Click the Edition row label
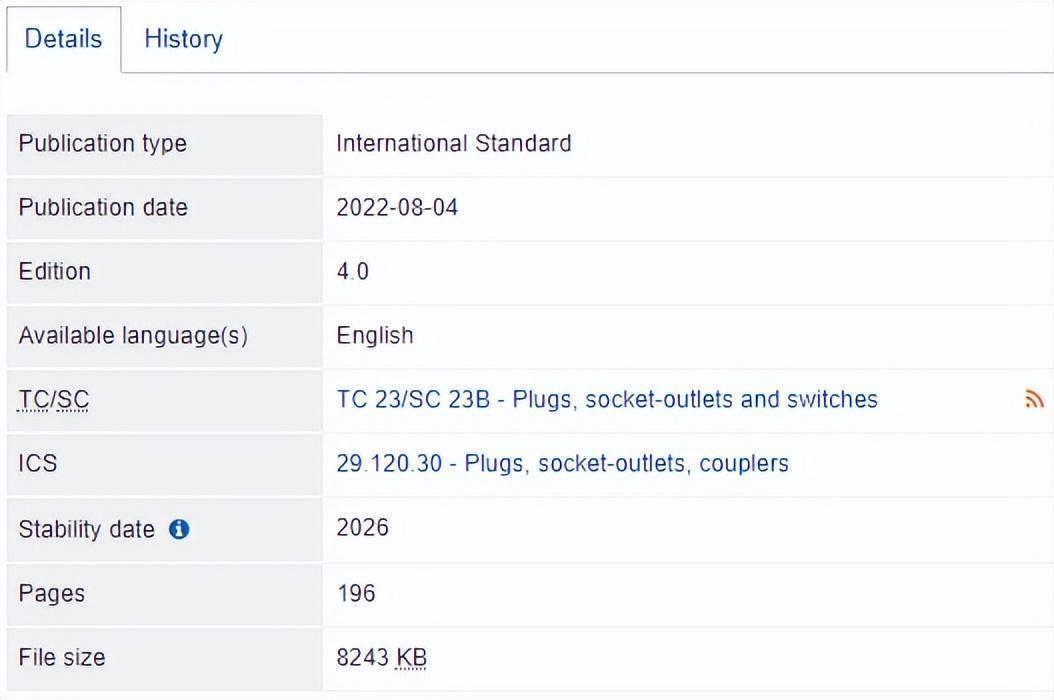Viewport: 1054px width, 700px height. 54,271
